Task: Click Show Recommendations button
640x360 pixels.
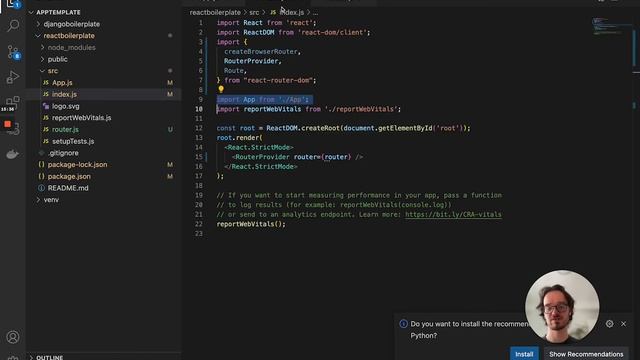Action: (586, 354)
